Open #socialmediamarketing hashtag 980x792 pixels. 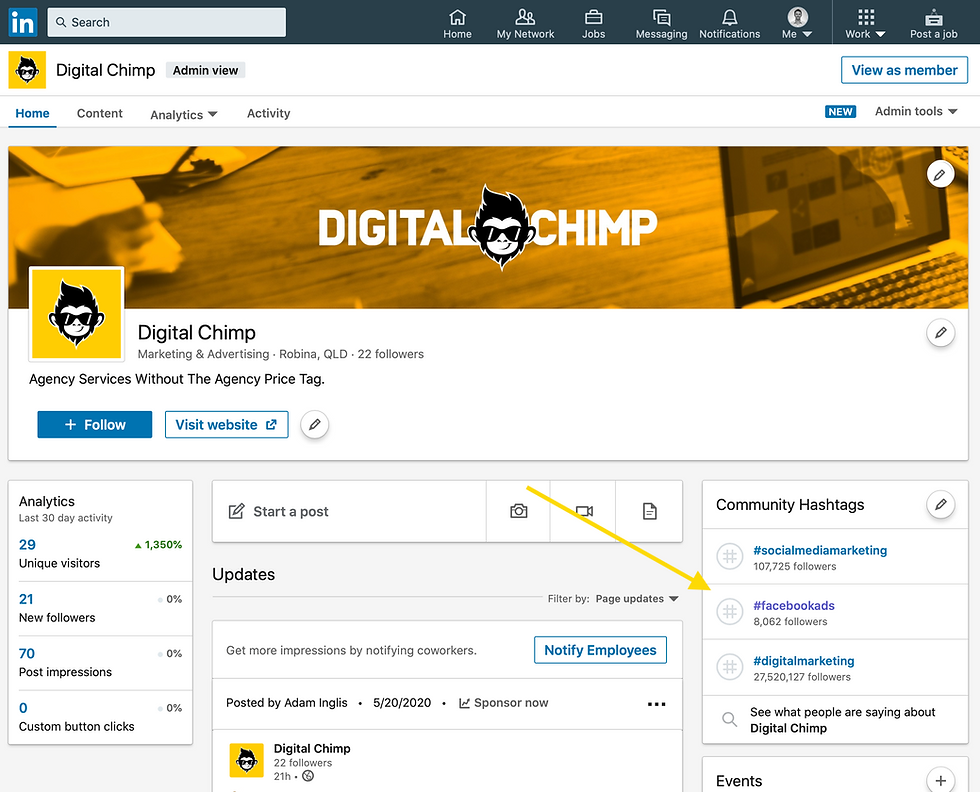[x=820, y=550]
